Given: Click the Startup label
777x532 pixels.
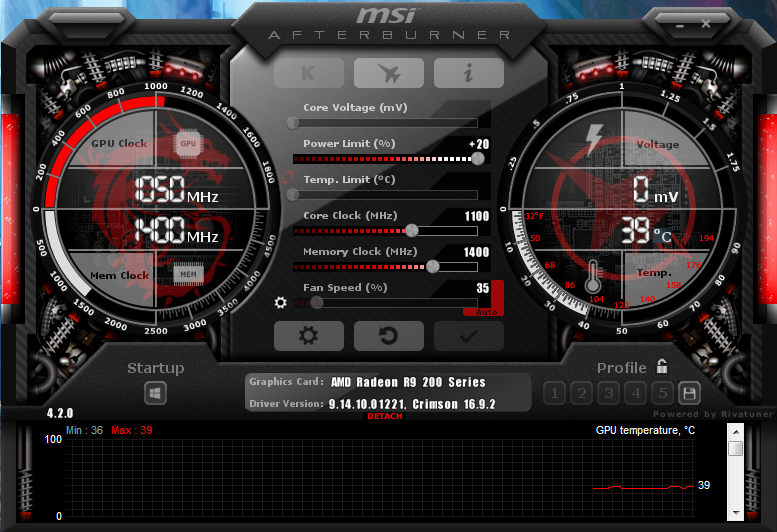Looking at the screenshot, I should (156, 368).
